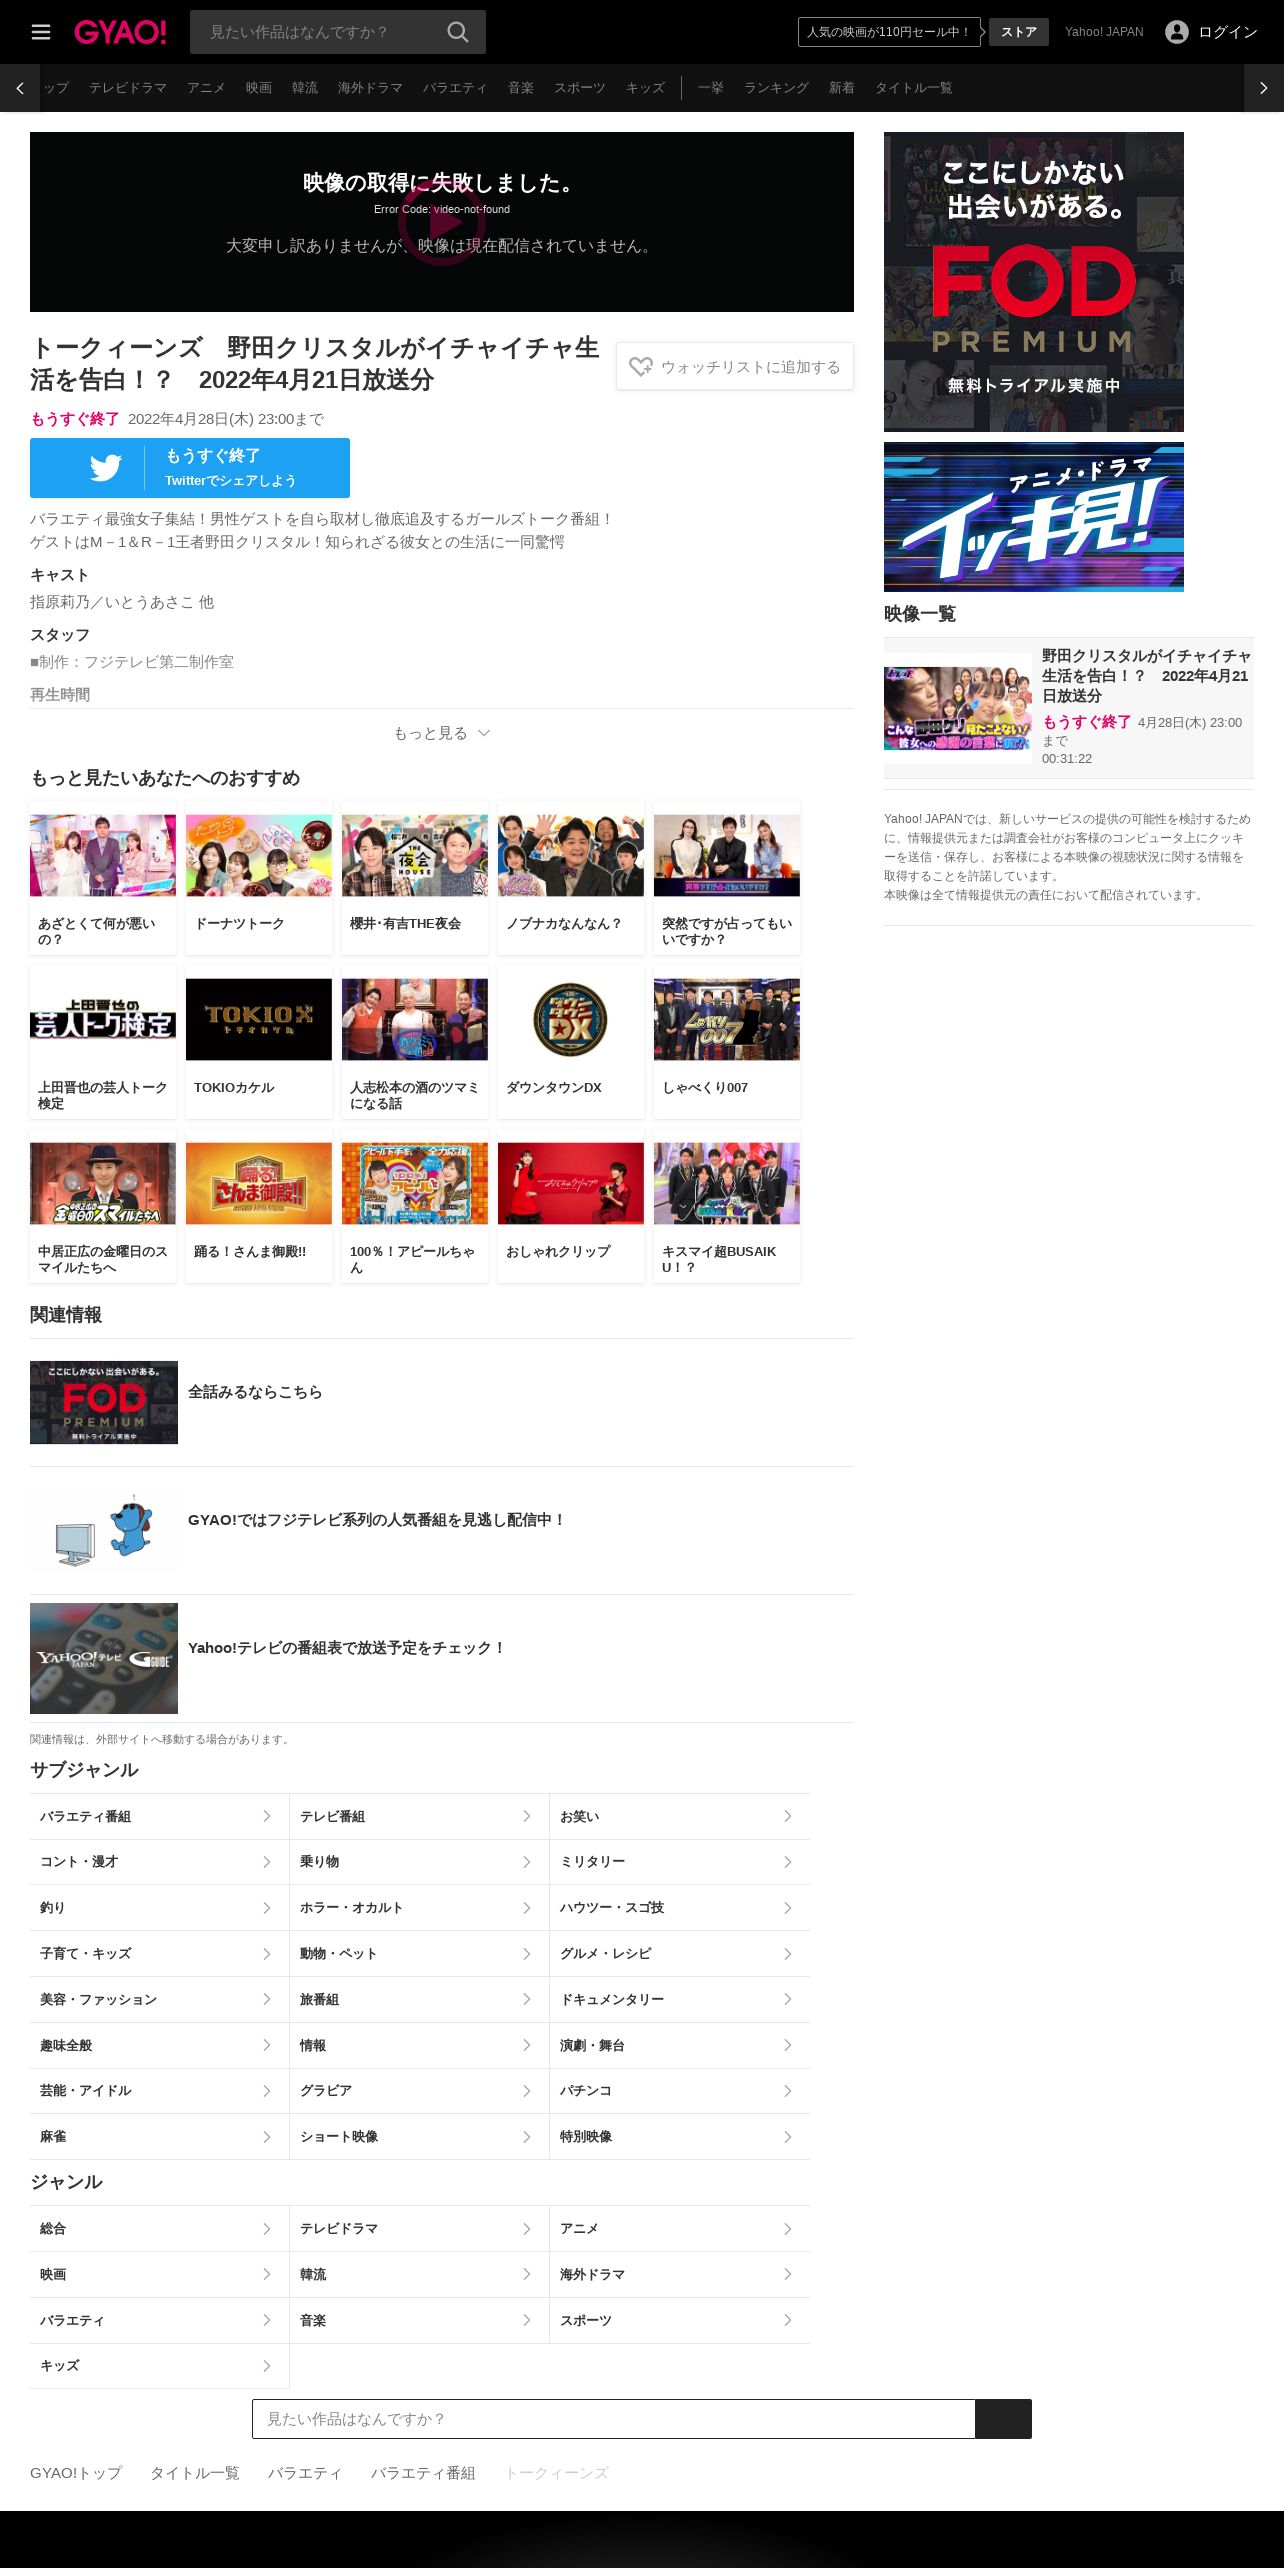1284x2568 pixels.
Task: Click GYAO!トップ breadcrumb link
Action: 76,2473
